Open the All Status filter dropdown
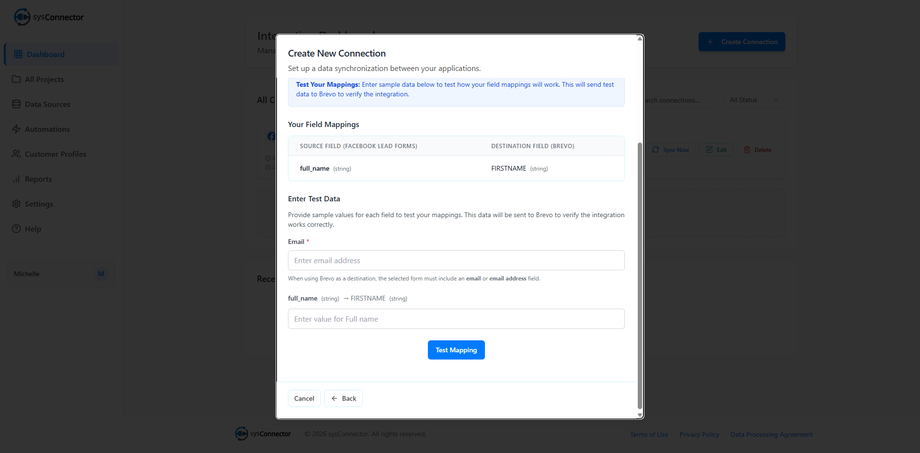This screenshot has height=453, width=920. (753, 100)
